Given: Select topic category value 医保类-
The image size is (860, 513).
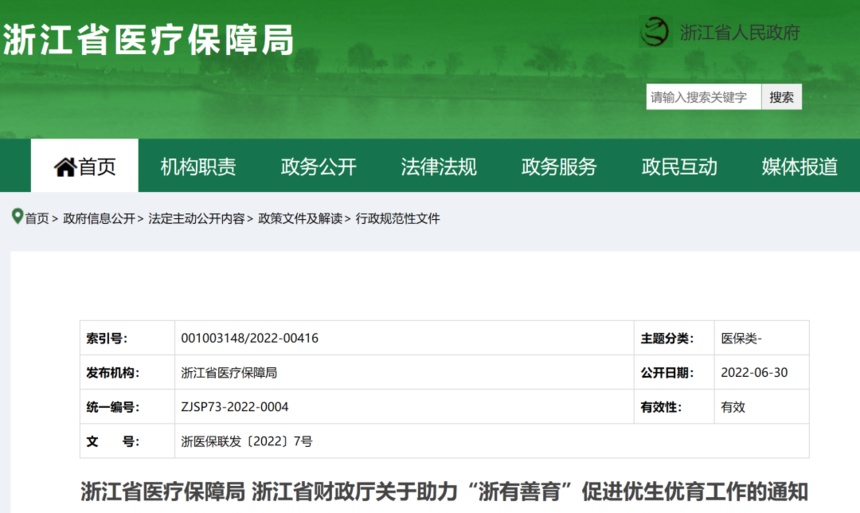Looking at the screenshot, I should pyautogui.click(x=741, y=338).
